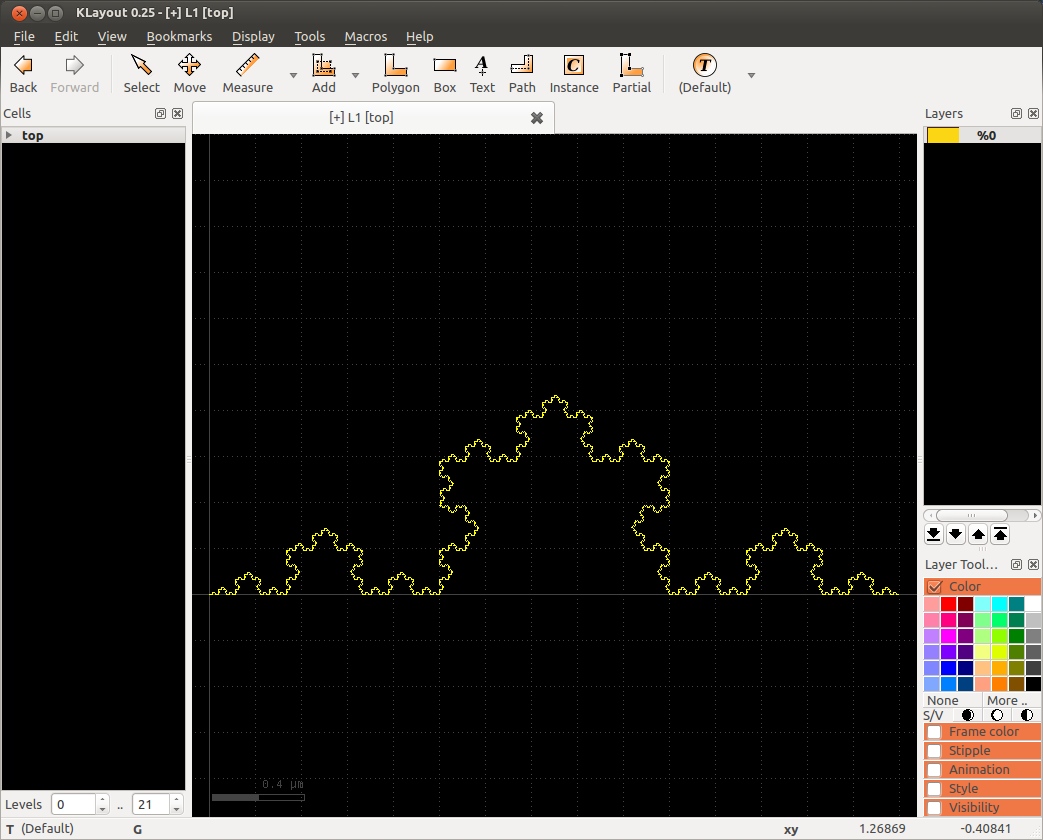Move layer to bottom arrow button
This screenshot has height=840, width=1043.
[933, 534]
